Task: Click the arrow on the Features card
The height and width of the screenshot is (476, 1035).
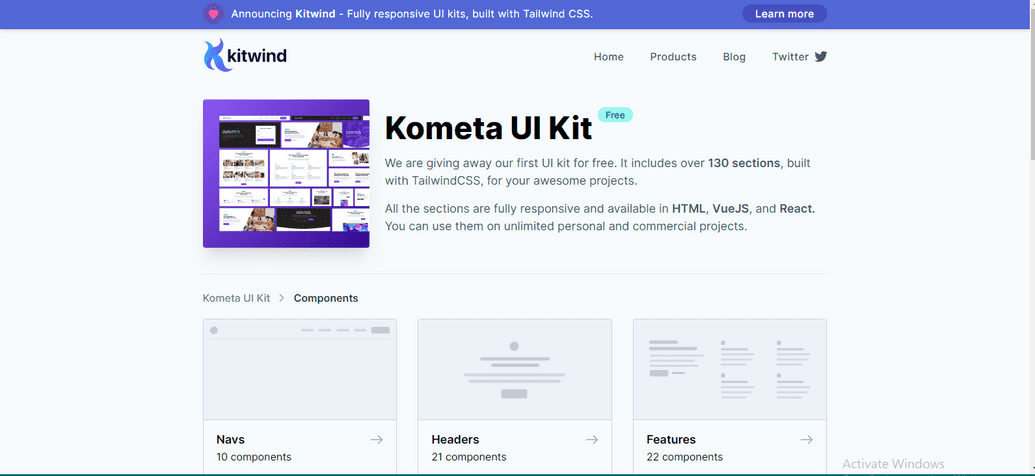Action: pos(807,440)
